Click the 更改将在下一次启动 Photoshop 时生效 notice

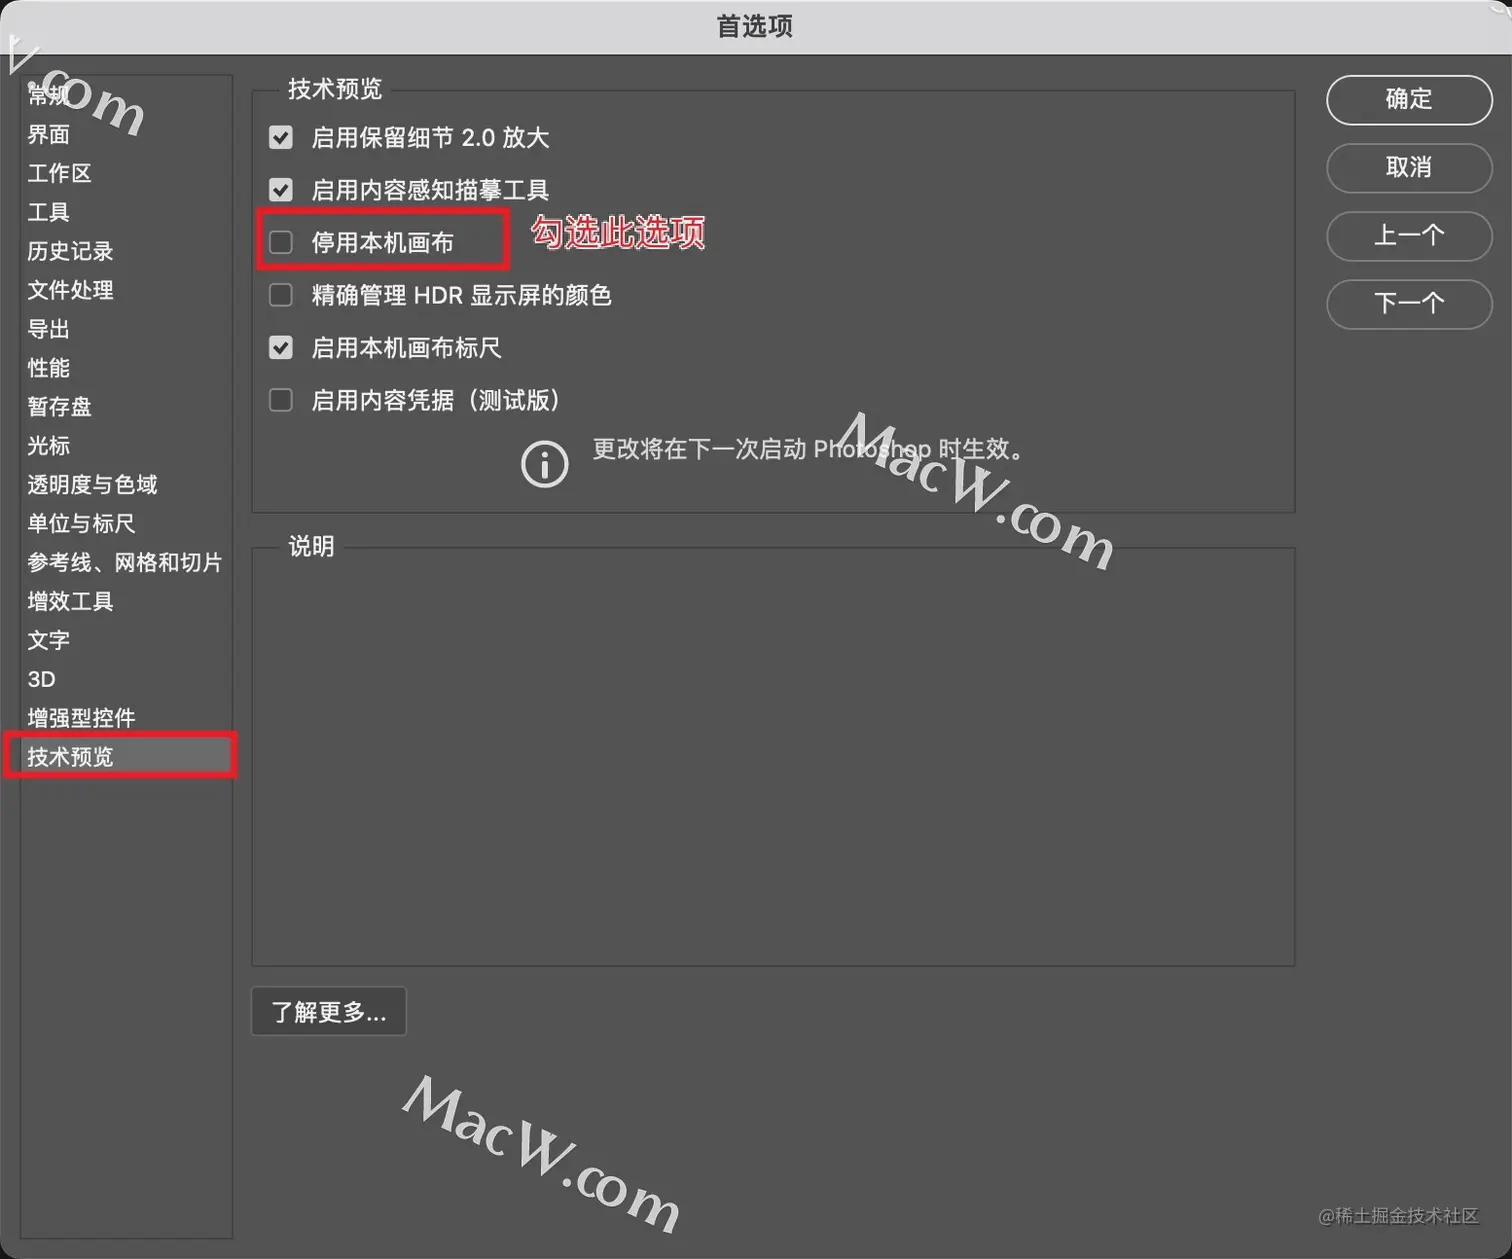point(809,449)
